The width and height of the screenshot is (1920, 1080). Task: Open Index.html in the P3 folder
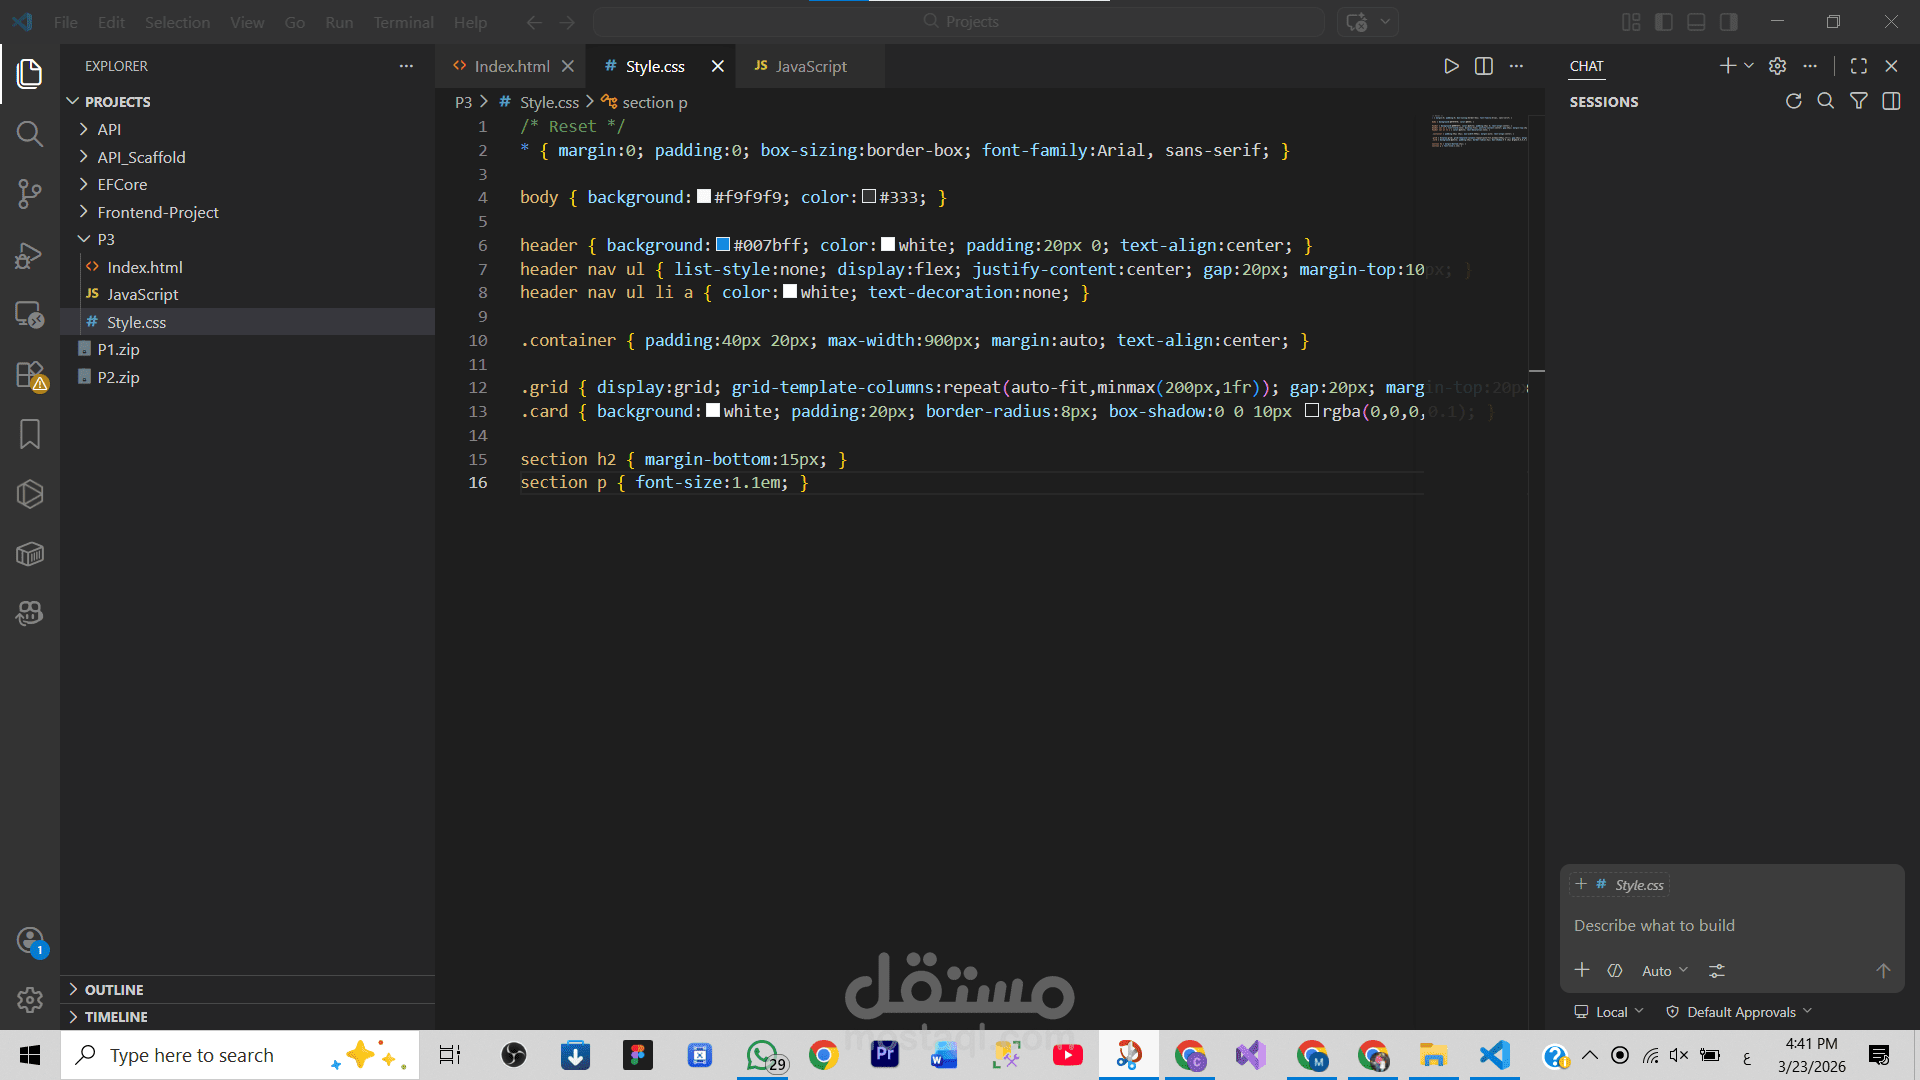click(145, 267)
